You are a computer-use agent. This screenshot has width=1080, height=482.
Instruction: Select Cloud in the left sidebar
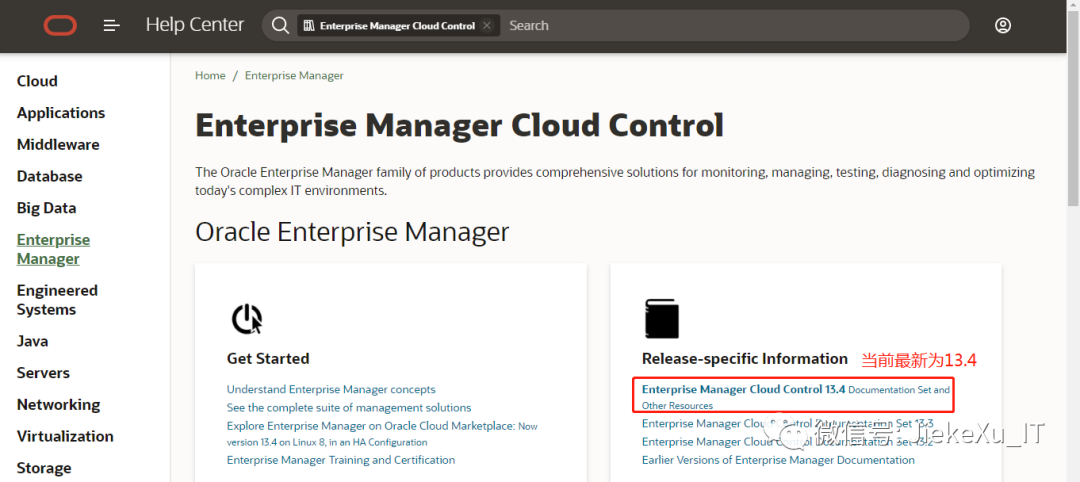[37, 81]
